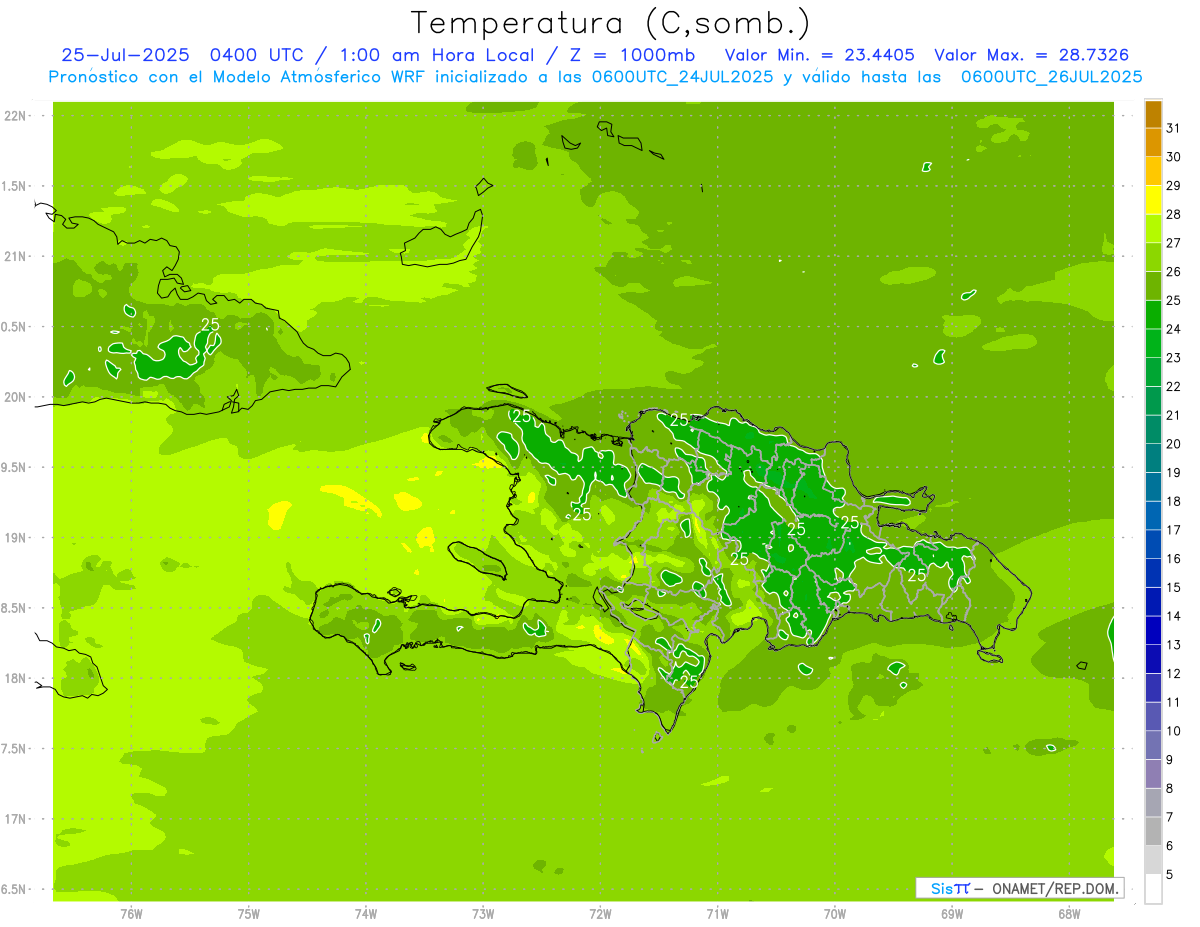Screen dimensions: 1200x927
Task: Click the '76W' longitude axis label
Action: coord(131,914)
